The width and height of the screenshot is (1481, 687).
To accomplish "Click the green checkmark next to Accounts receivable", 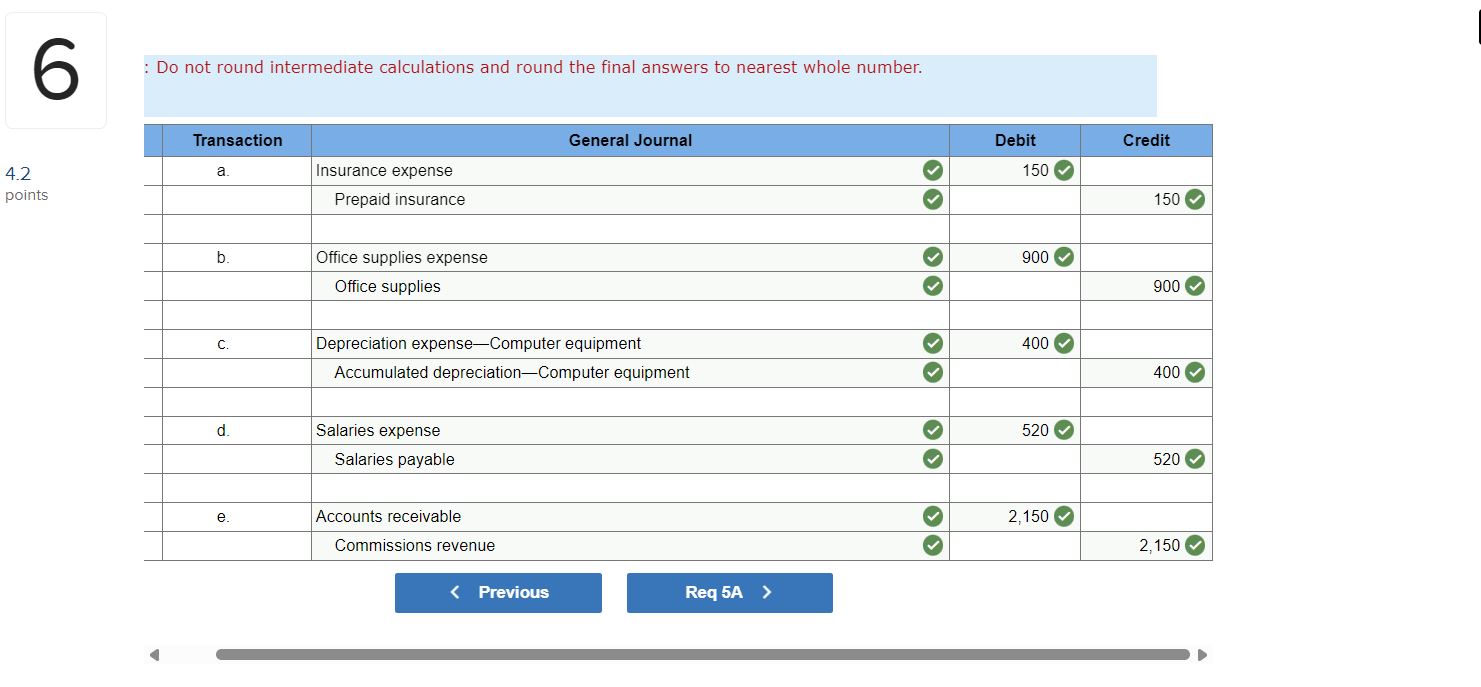I will click(932, 516).
